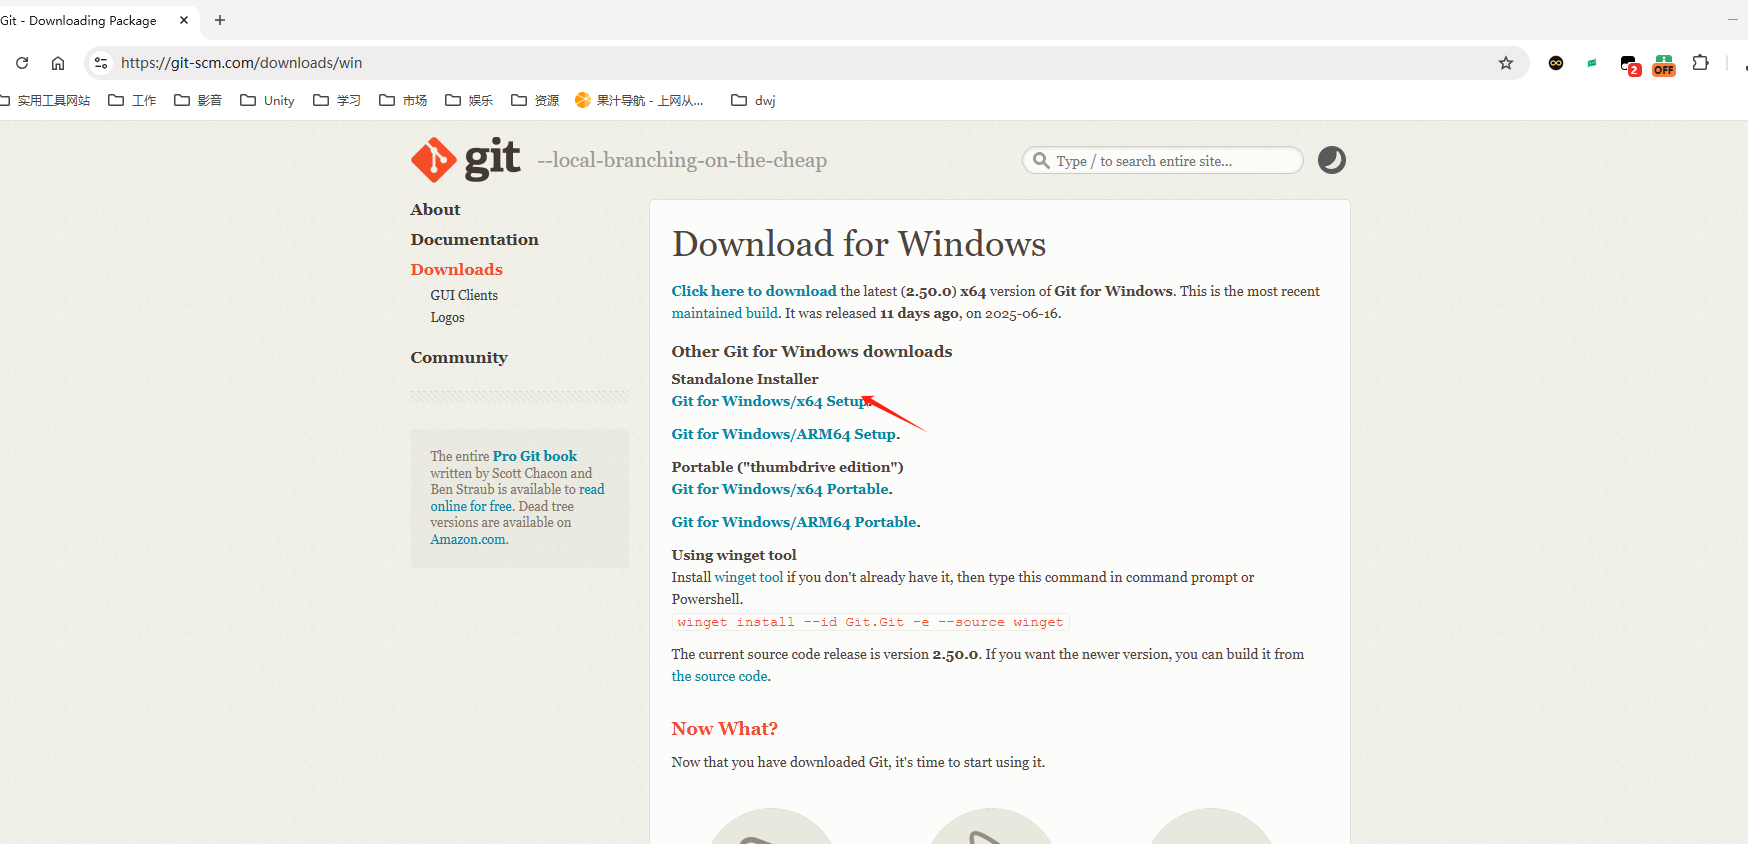
Task: Download Git for Windows/ARM64 Portable
Action: click(x=794, y=522)
